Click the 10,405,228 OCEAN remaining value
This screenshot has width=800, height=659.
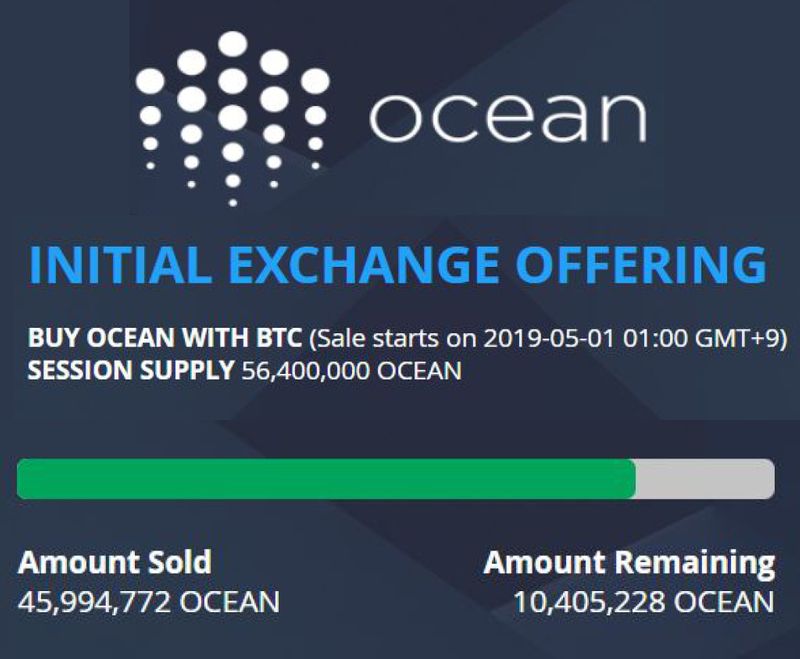(x=644, y=602)
